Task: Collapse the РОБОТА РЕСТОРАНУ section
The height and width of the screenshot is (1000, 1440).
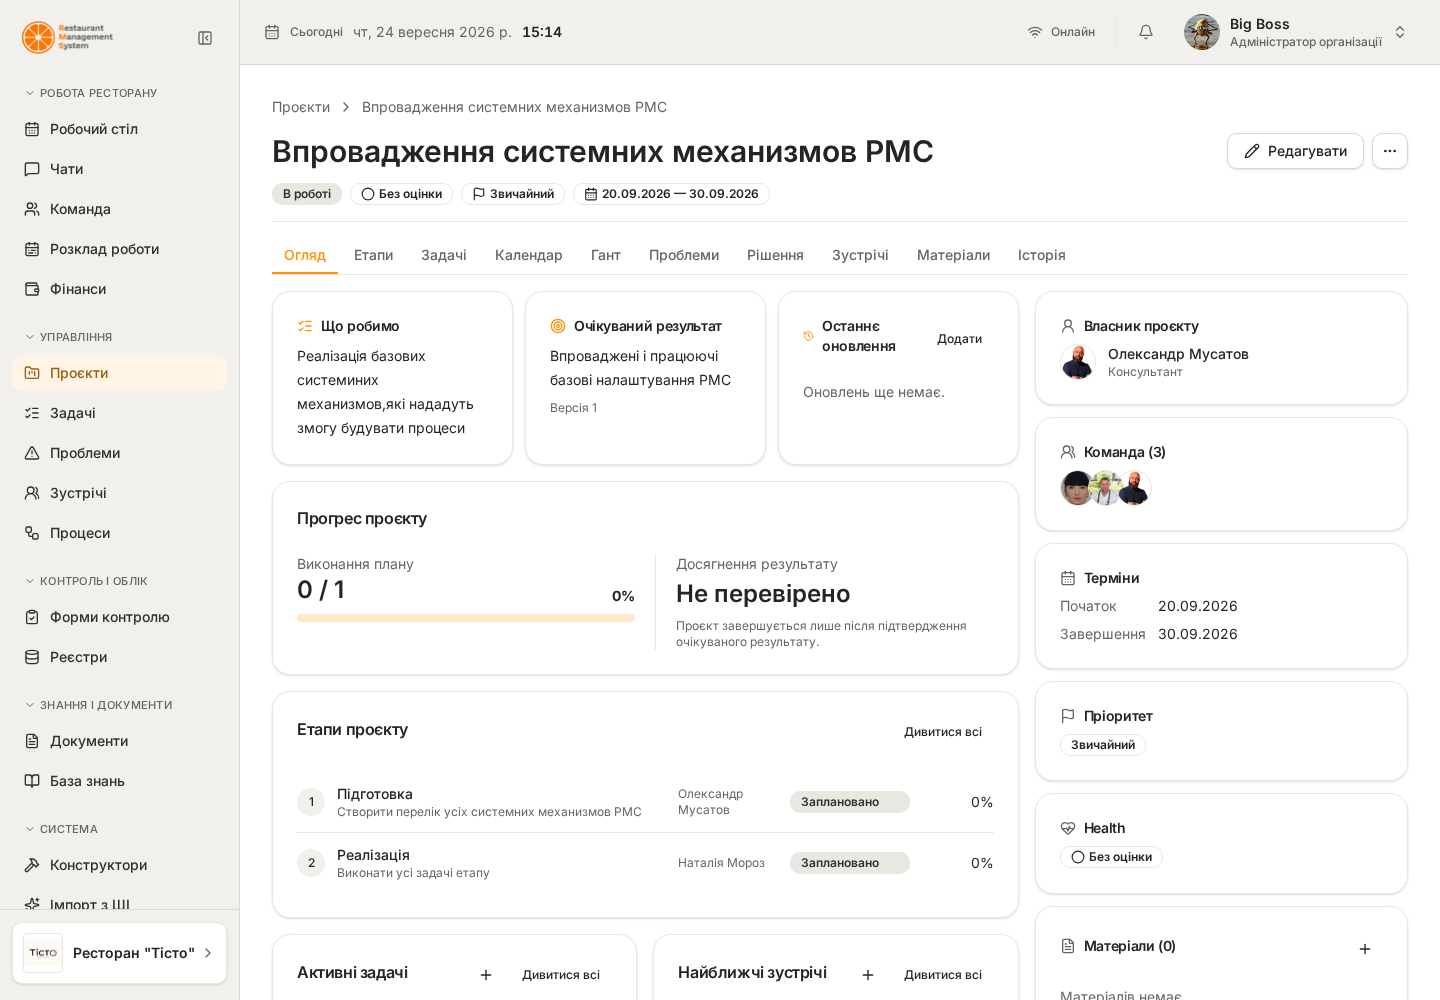Action: 91,93
